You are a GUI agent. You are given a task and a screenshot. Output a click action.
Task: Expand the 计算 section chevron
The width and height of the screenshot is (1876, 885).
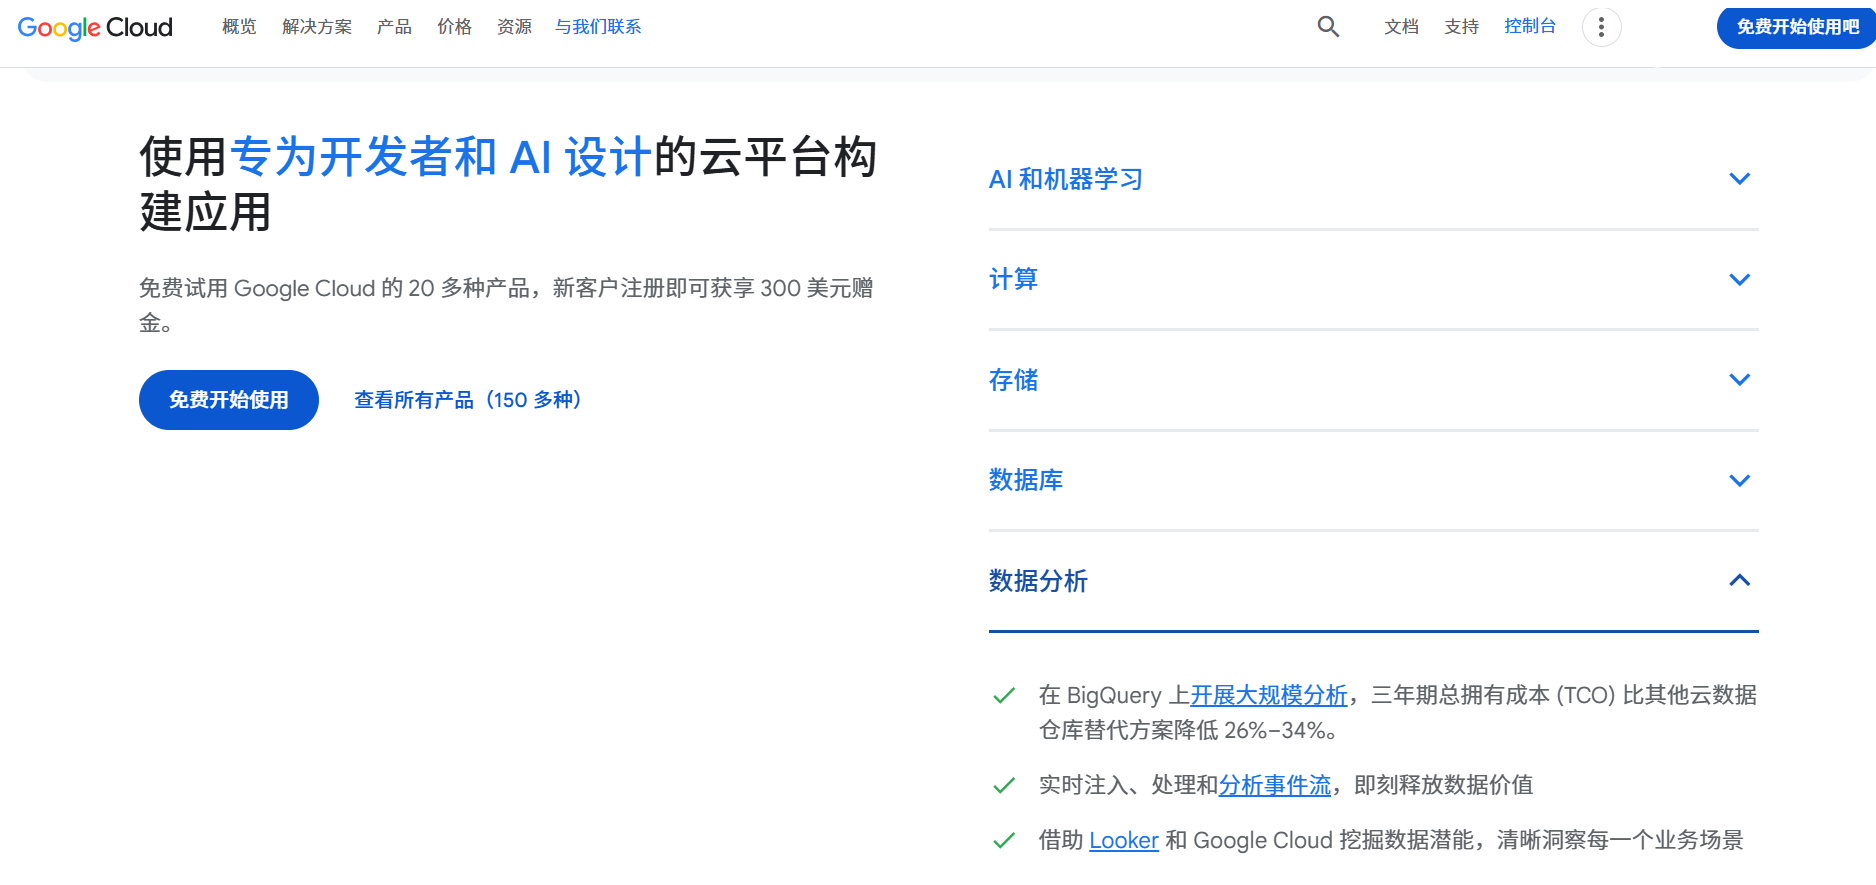tap(1739, 280)
